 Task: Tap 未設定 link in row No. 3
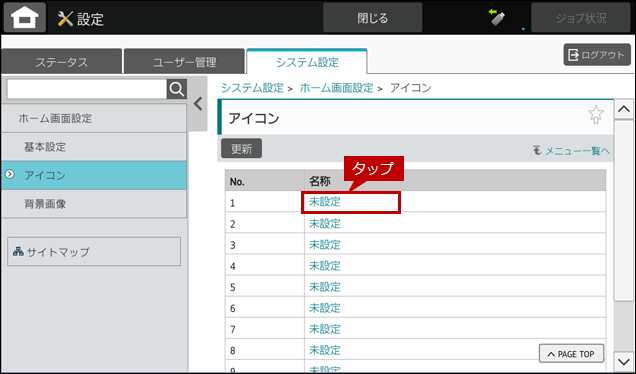pos(324,245)
